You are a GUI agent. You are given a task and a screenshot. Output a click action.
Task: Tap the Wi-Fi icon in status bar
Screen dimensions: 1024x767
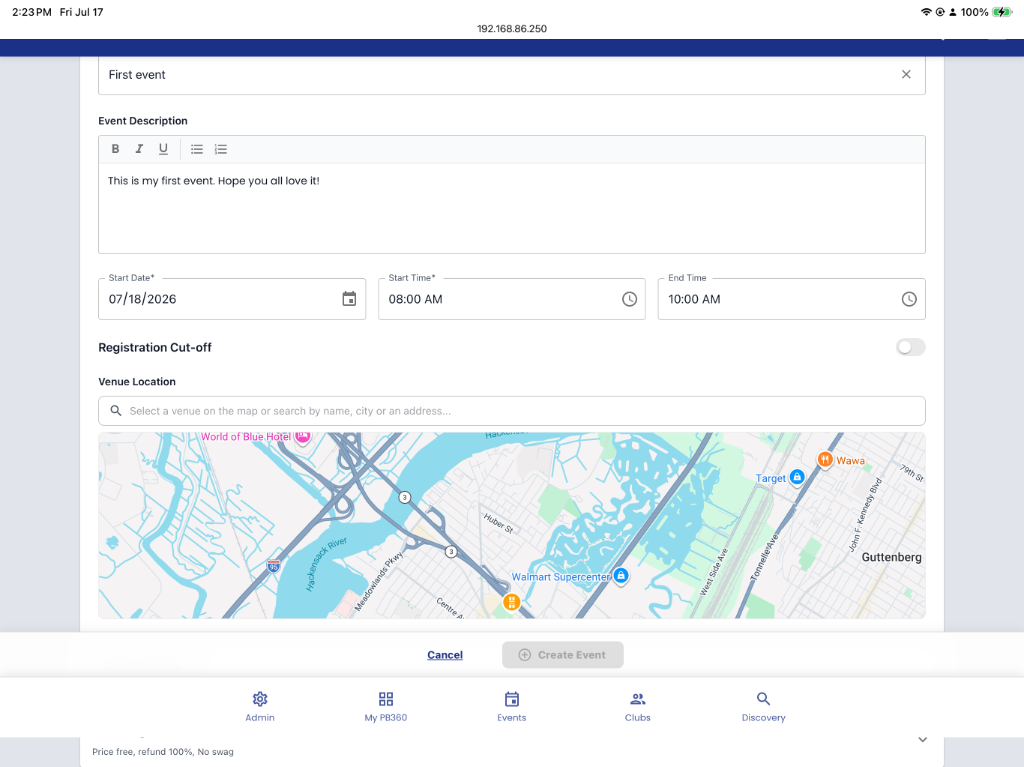[x=925, y=12]
